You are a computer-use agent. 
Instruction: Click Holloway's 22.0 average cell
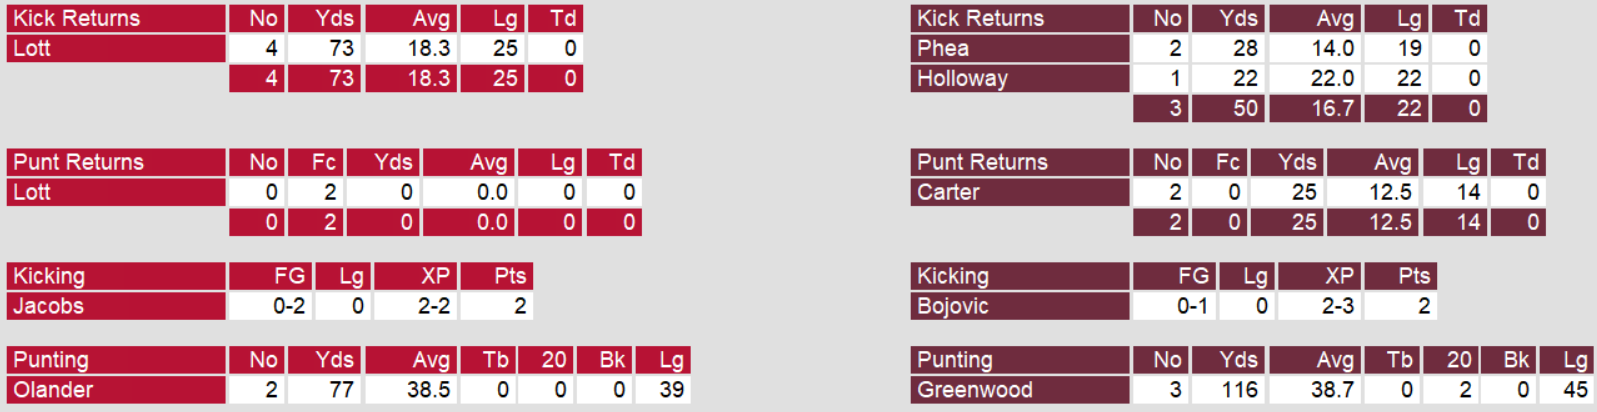pos(1332,78)
